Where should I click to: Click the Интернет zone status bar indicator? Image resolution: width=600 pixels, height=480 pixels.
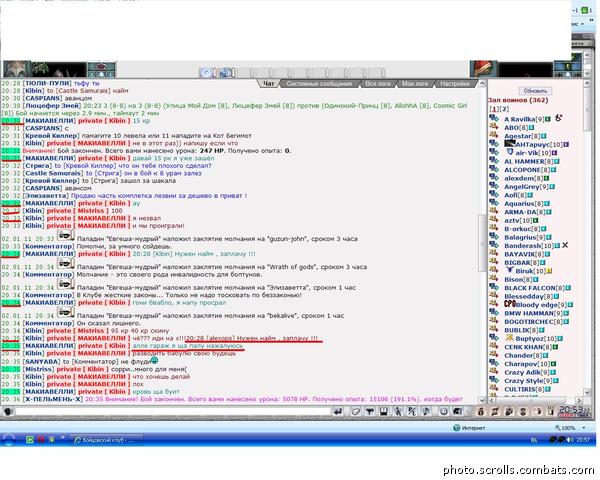coord(469,428)
